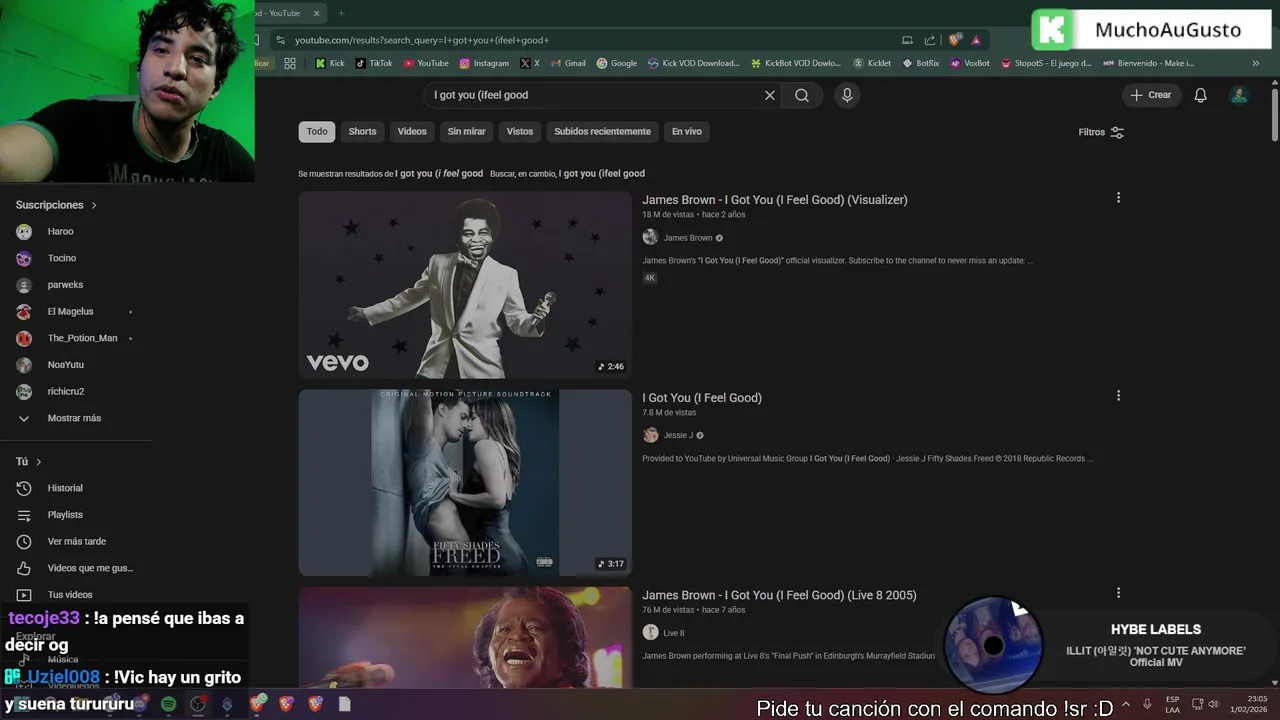Viewport: 1280px width, 720px height.
Task: Expand the Tú section chevron
Action: coord(39,462)
